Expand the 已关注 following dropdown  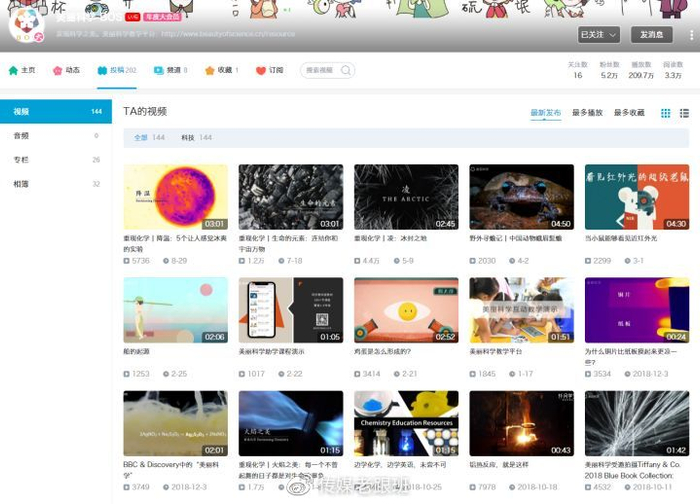click(x=598, y=34)
